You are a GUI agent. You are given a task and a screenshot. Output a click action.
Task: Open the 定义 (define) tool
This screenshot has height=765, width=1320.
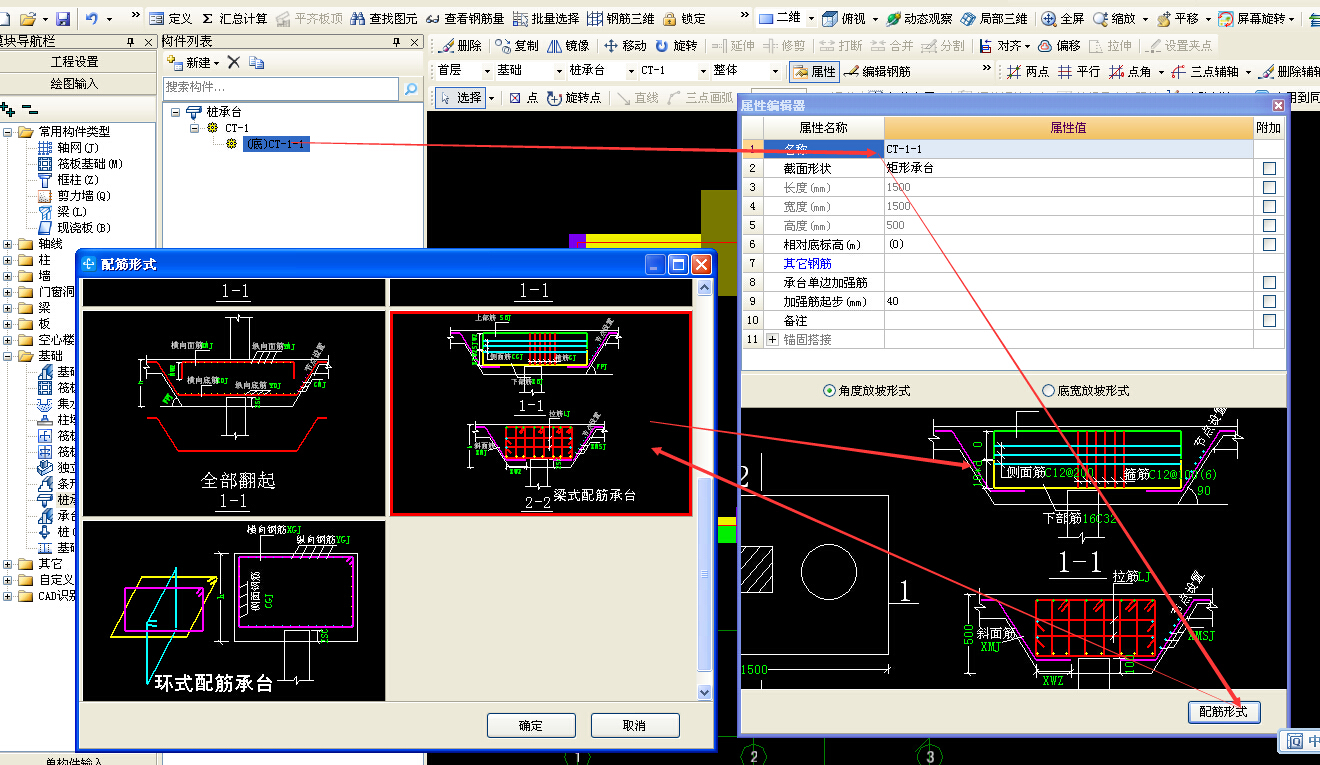tap(171, 19)
